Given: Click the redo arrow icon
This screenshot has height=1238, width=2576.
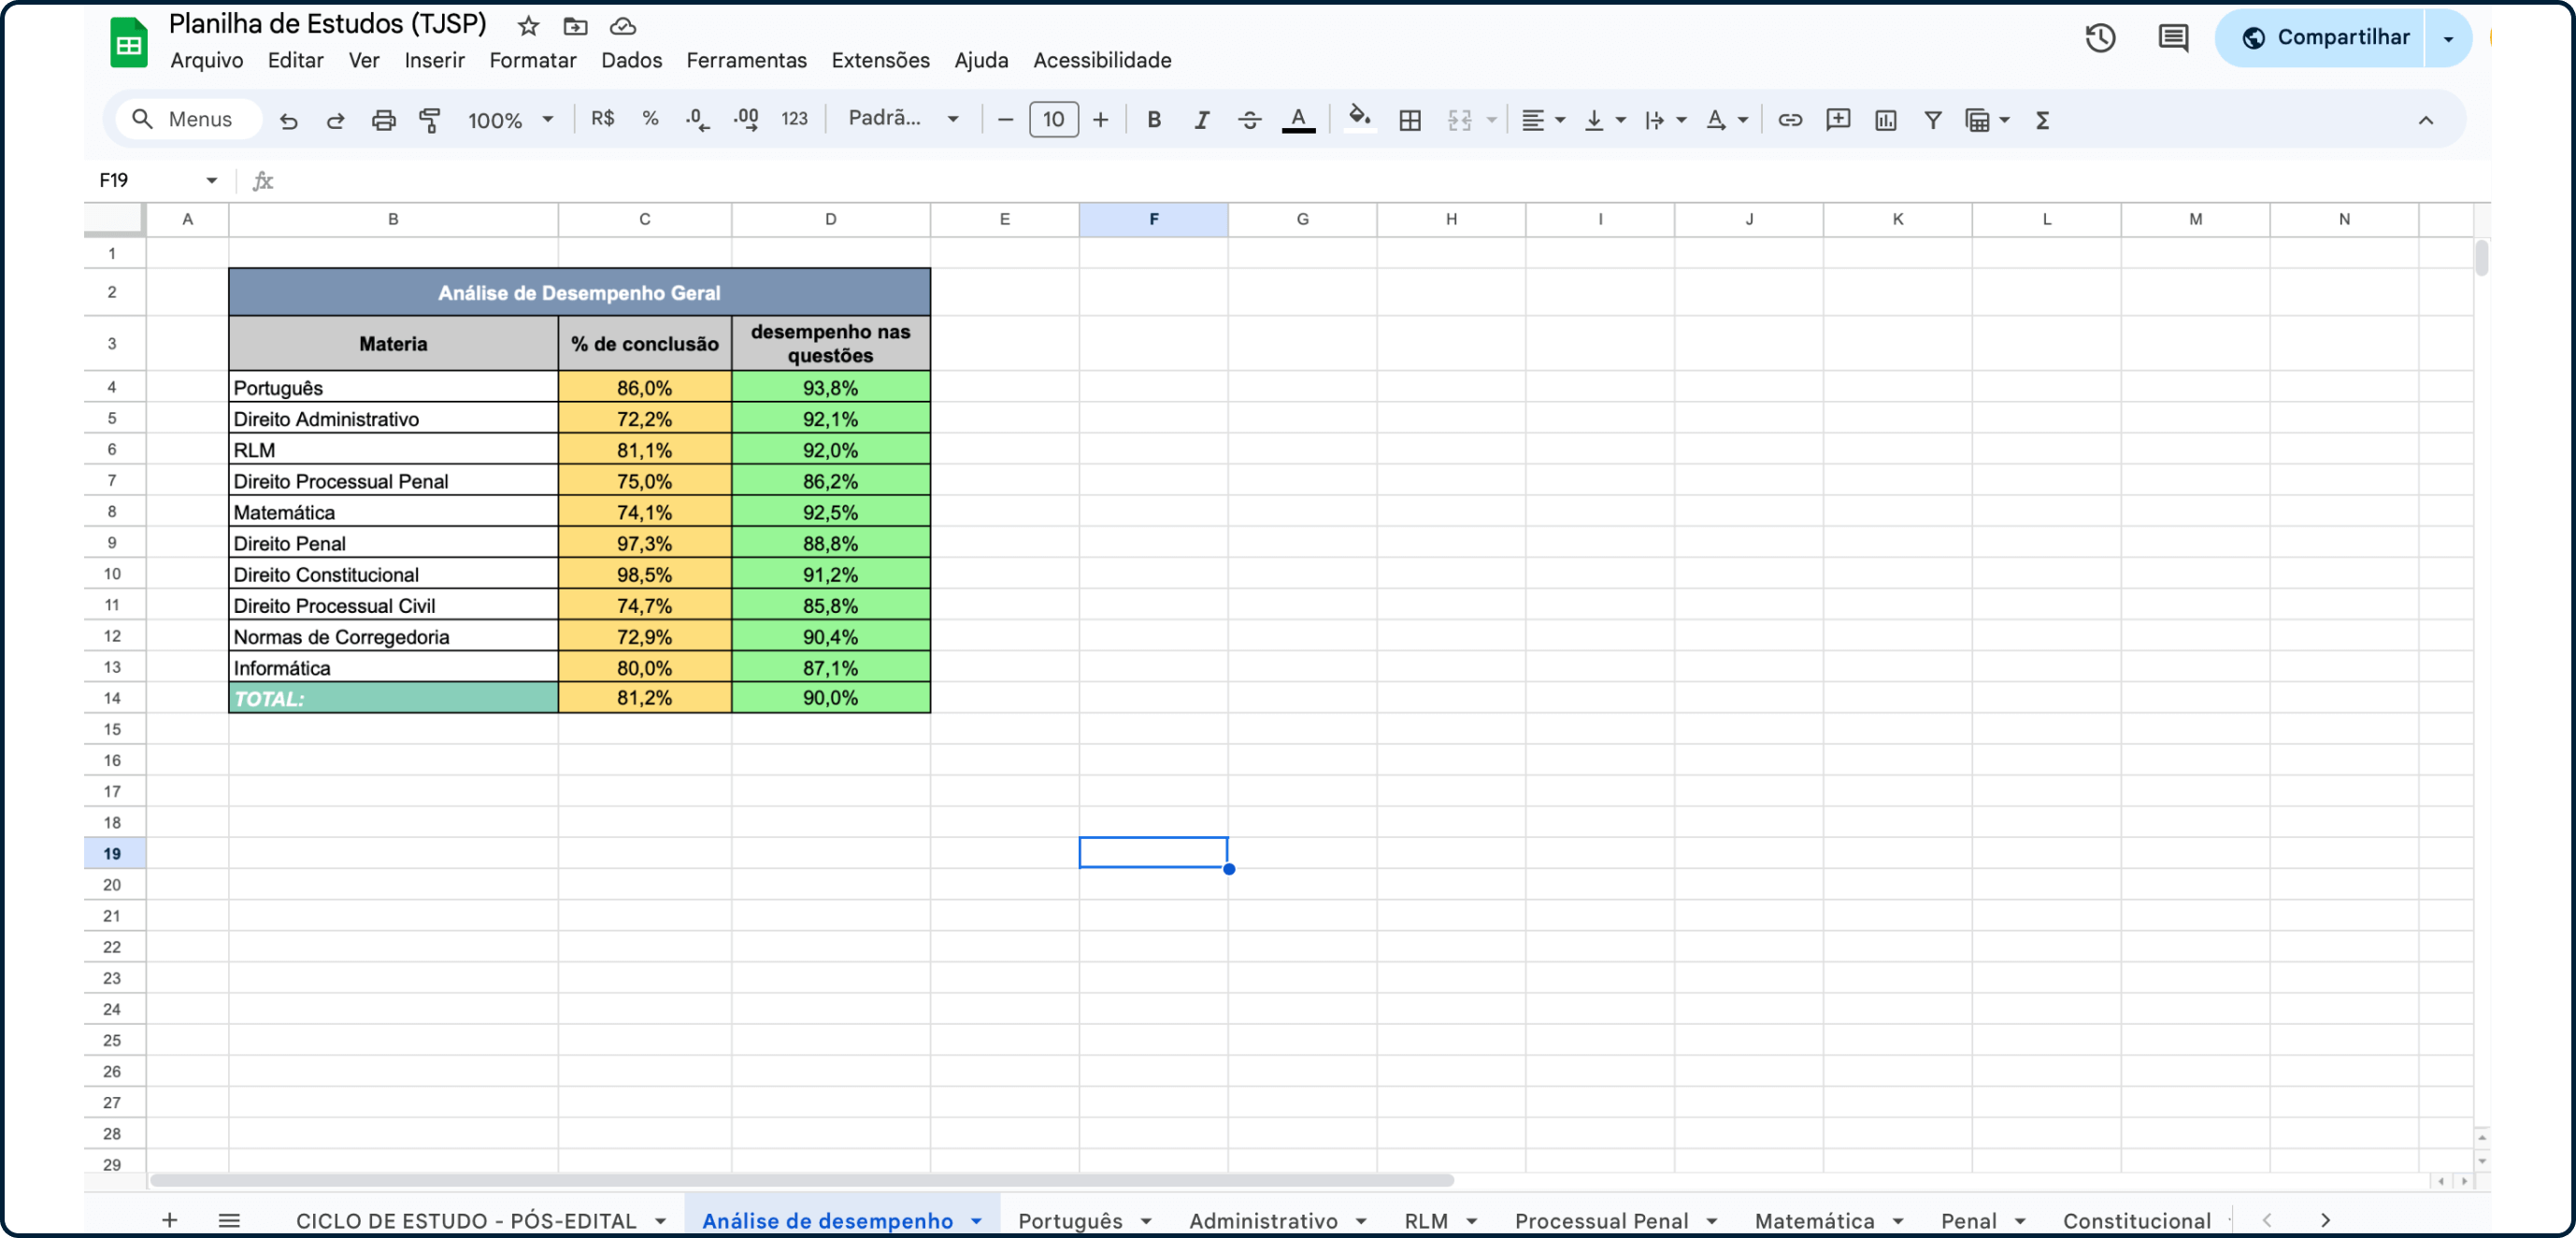Looking at the screenshot, I should pos(336,120).
